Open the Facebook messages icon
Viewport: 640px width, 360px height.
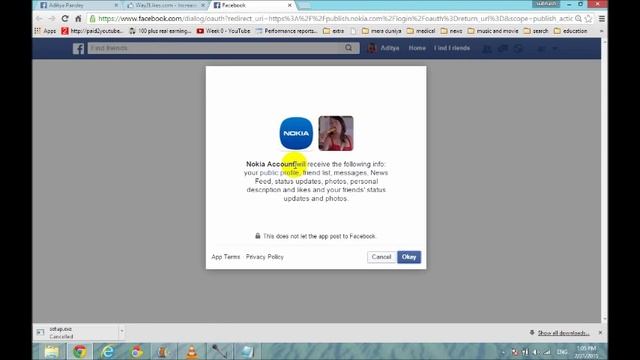point(502,49)
